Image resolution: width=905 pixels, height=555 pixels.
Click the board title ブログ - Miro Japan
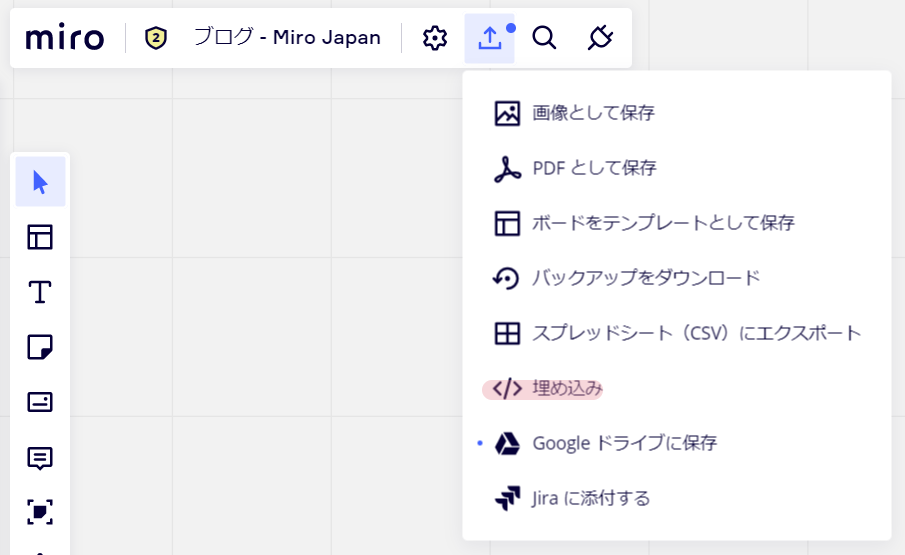tap(287, 38)
